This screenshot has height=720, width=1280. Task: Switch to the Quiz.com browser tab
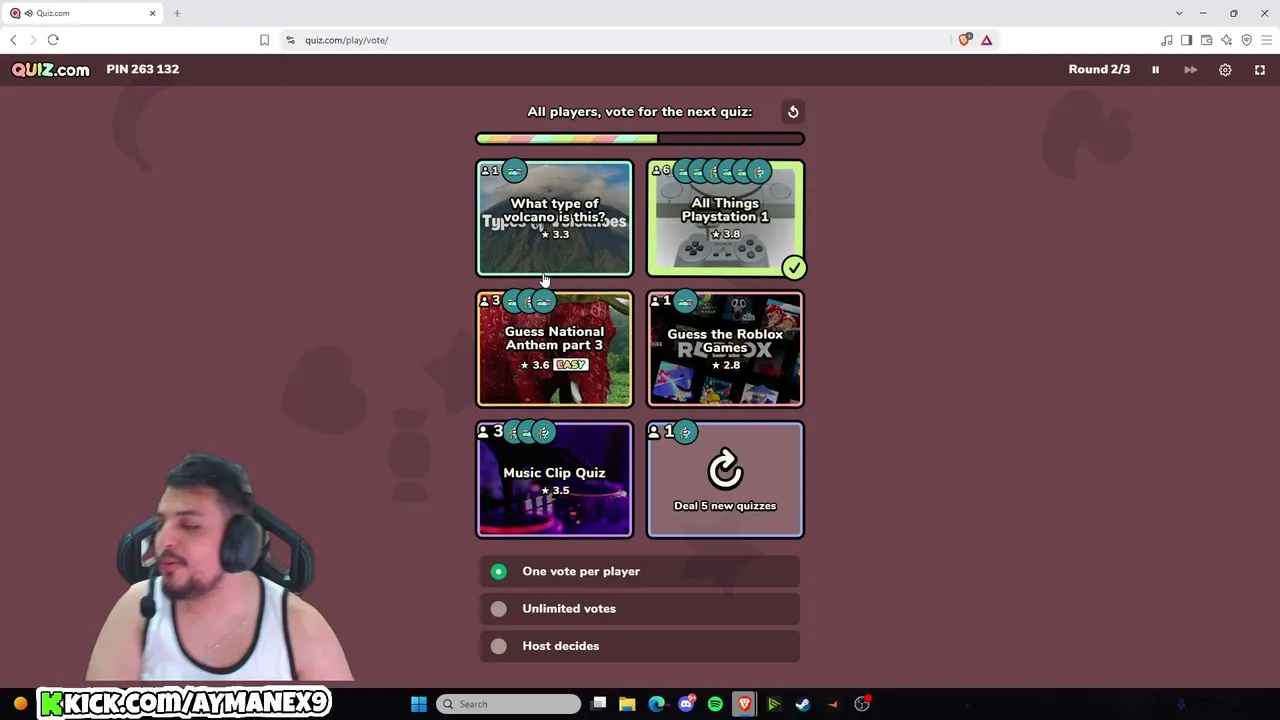[x=84, y=13]
